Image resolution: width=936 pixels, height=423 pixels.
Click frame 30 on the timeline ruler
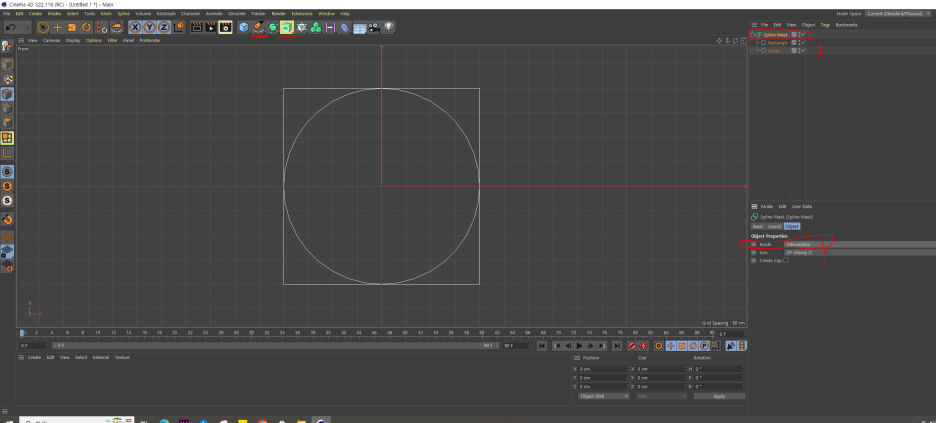[x=251, y=333]
